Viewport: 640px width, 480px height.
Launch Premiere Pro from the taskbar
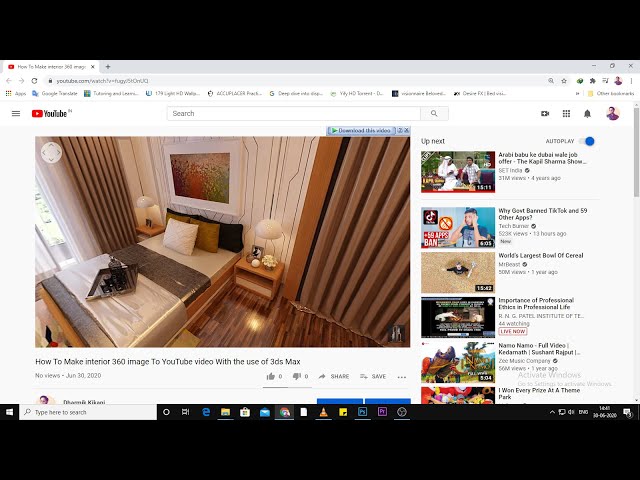coord(382,412)
